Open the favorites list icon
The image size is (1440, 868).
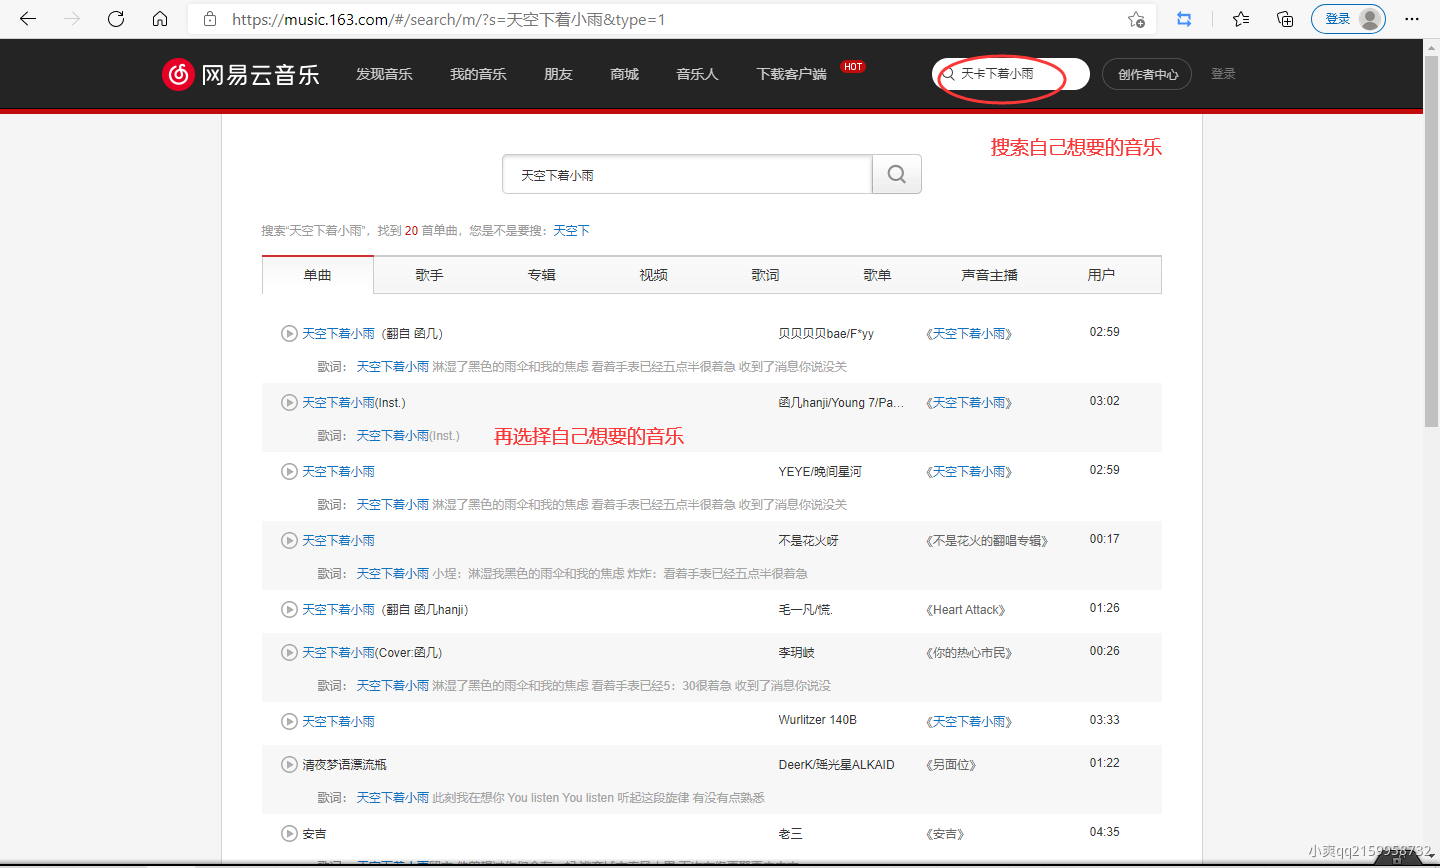(x=1241, y=19)
